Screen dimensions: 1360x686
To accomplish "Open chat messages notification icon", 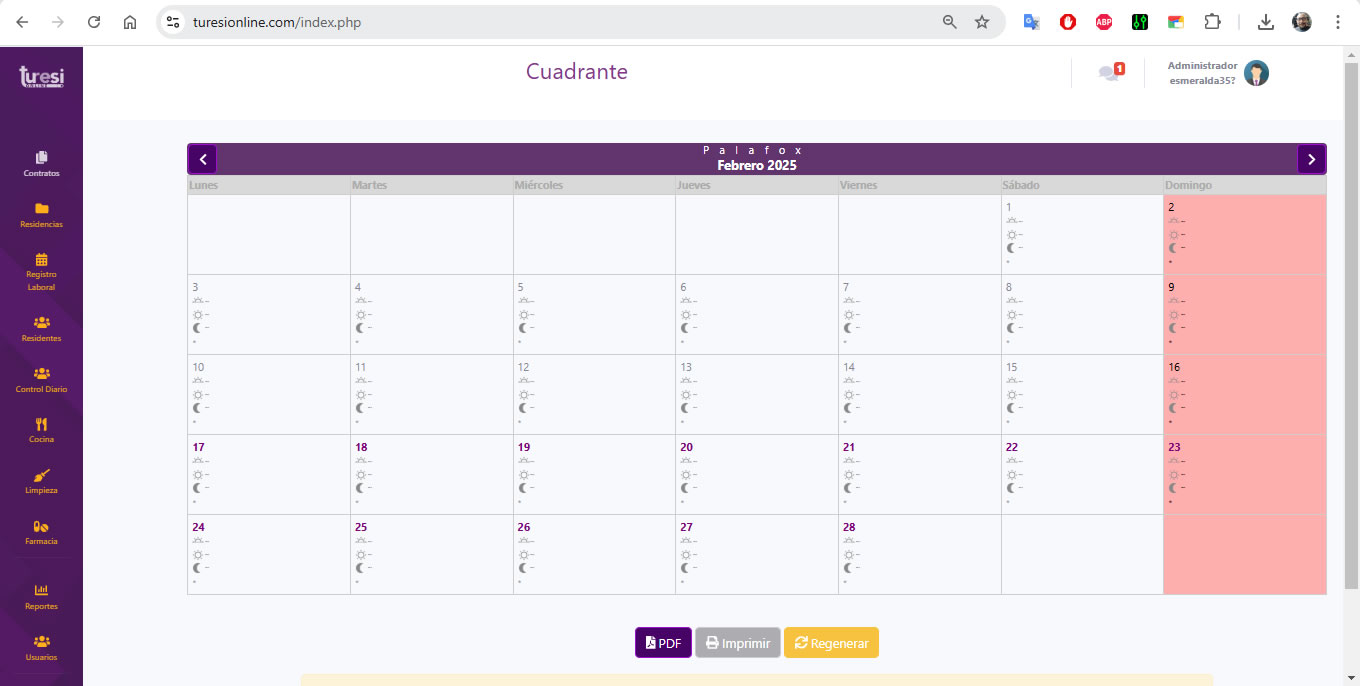I will (1110, 73).
